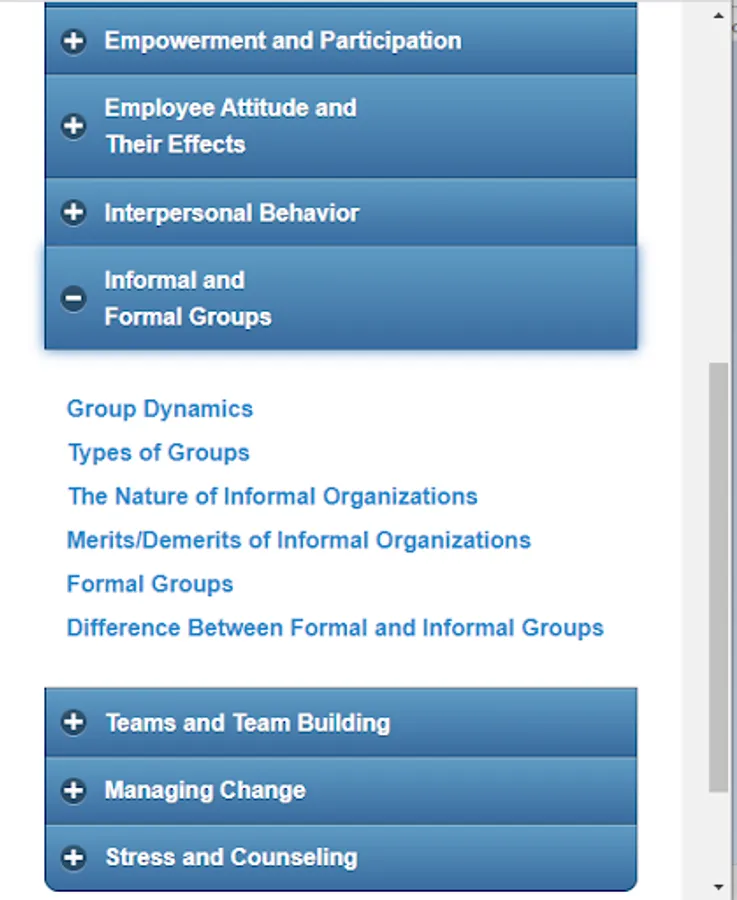737x900 pixels.
Task: Click plus icon beside Employee Attitude and Their Effects
Action: pyautogui.click(x=73, y=127)
